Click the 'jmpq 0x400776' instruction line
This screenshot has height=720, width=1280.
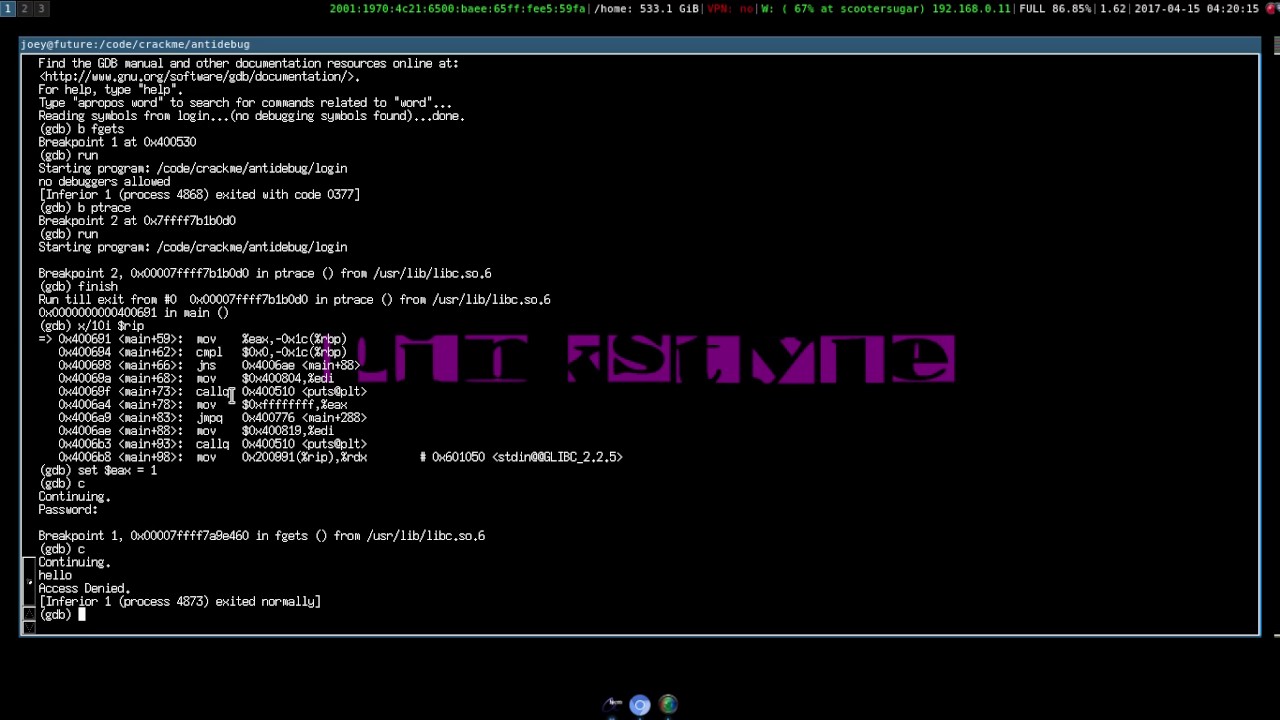click(x=212, y=418)
